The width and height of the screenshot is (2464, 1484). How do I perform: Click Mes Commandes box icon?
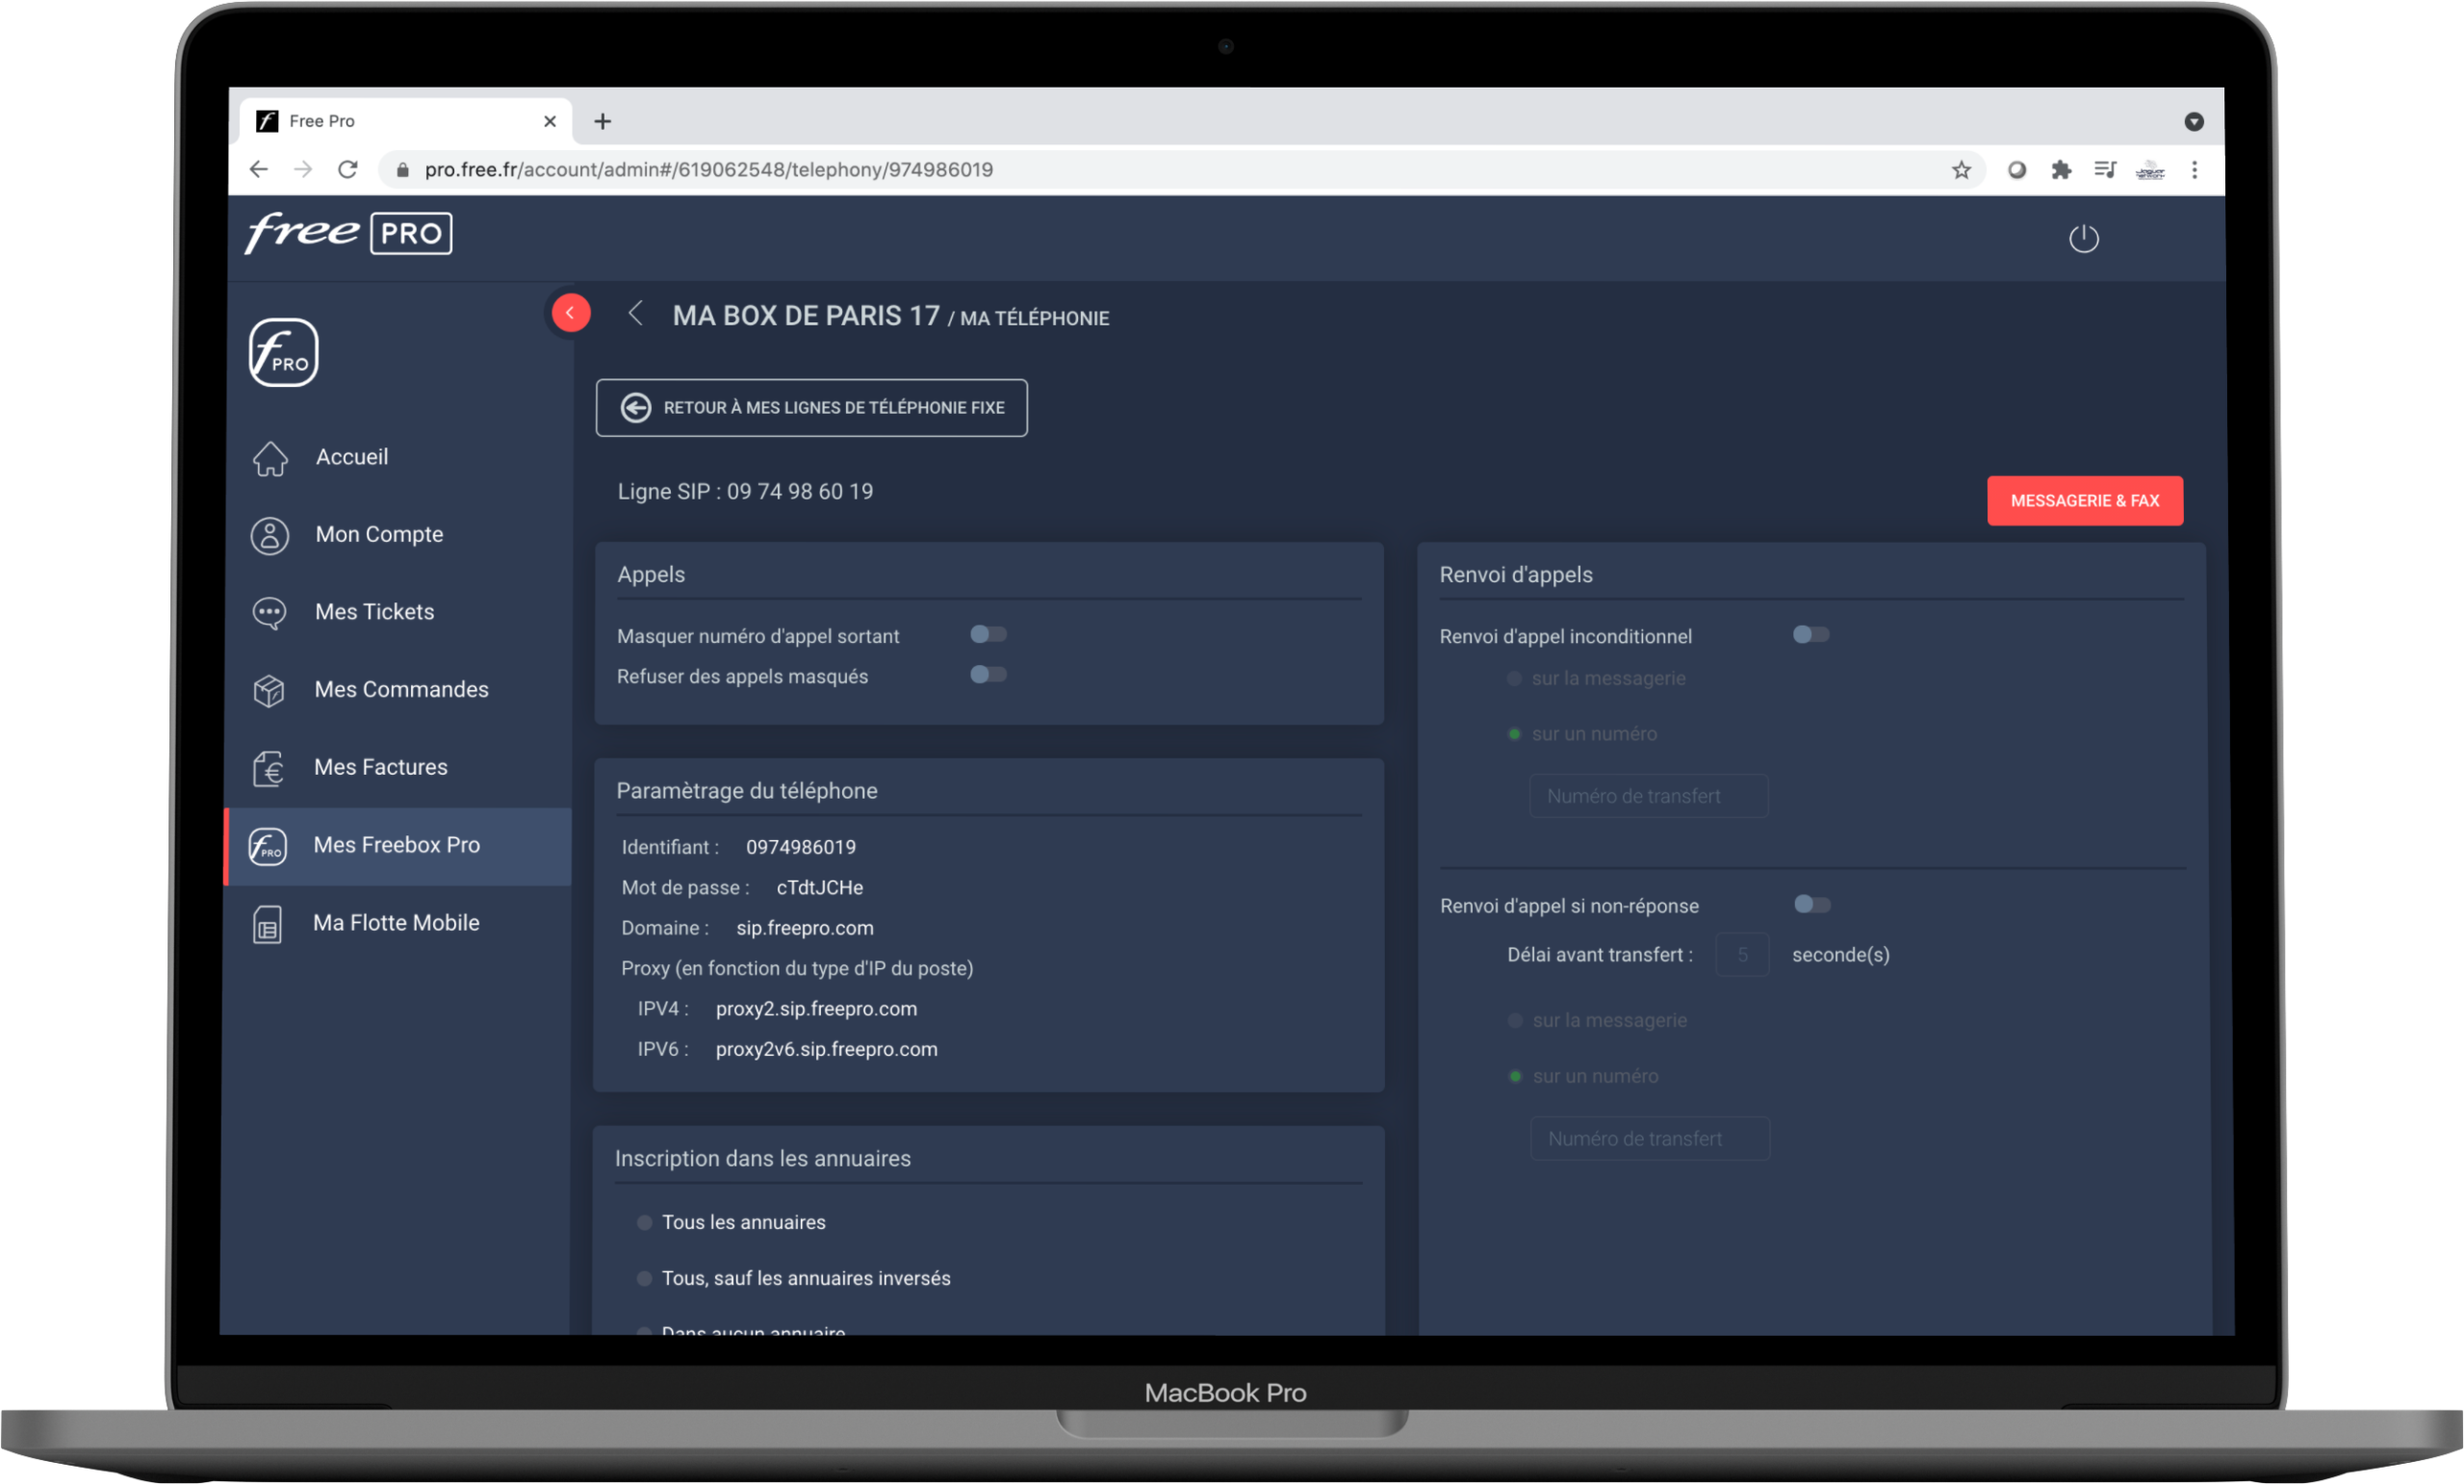tap(269, 690)
